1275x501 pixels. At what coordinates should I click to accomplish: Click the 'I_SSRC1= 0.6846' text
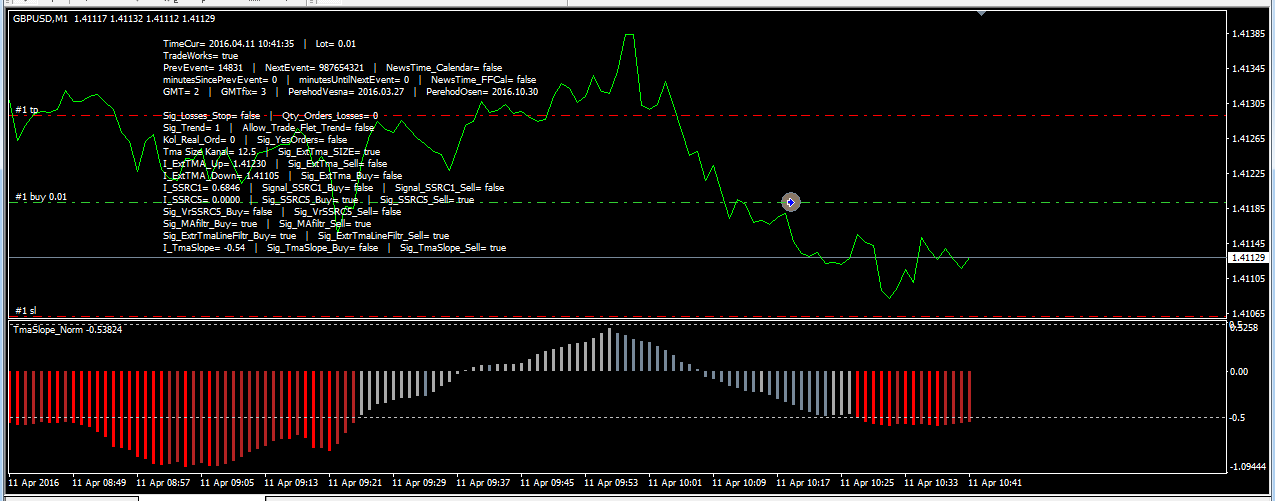pos(201,186)
